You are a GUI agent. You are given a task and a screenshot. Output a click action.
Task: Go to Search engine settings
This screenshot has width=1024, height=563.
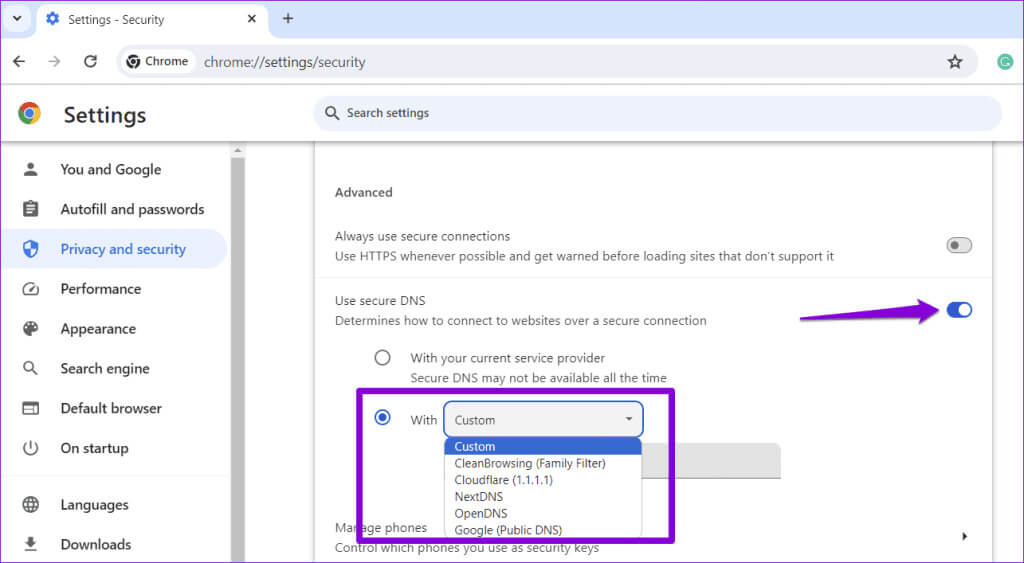point(104,368)
